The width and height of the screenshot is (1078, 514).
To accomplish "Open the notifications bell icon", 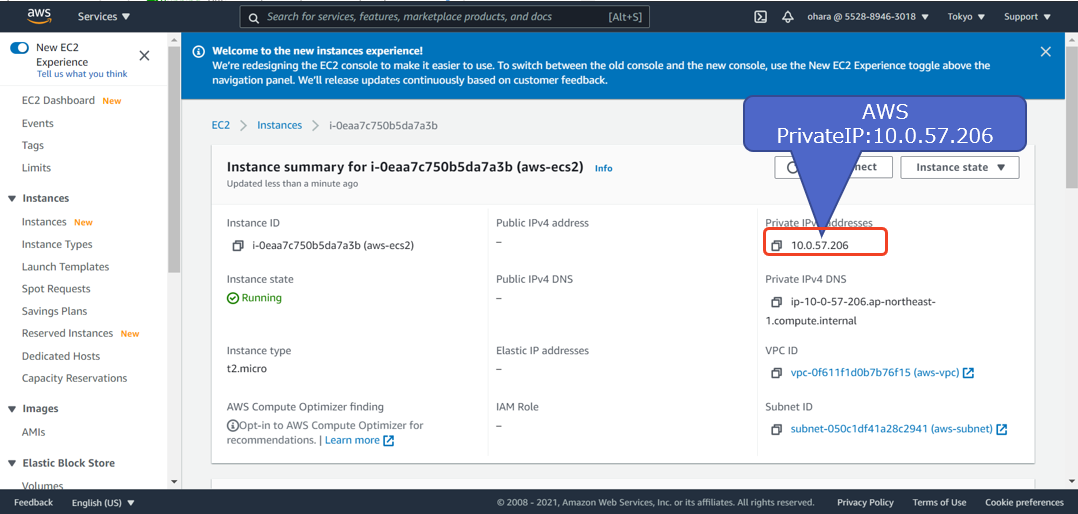I will point(788,16).
